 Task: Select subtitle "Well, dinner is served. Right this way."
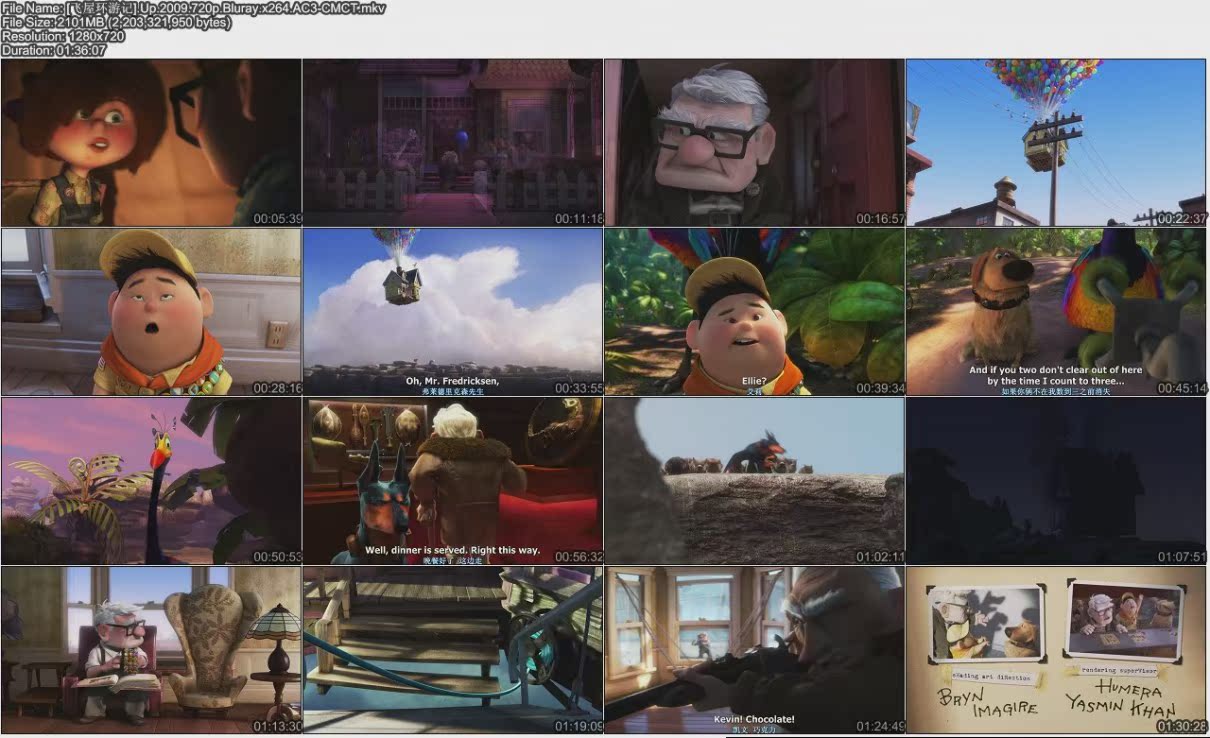point(452,550)
